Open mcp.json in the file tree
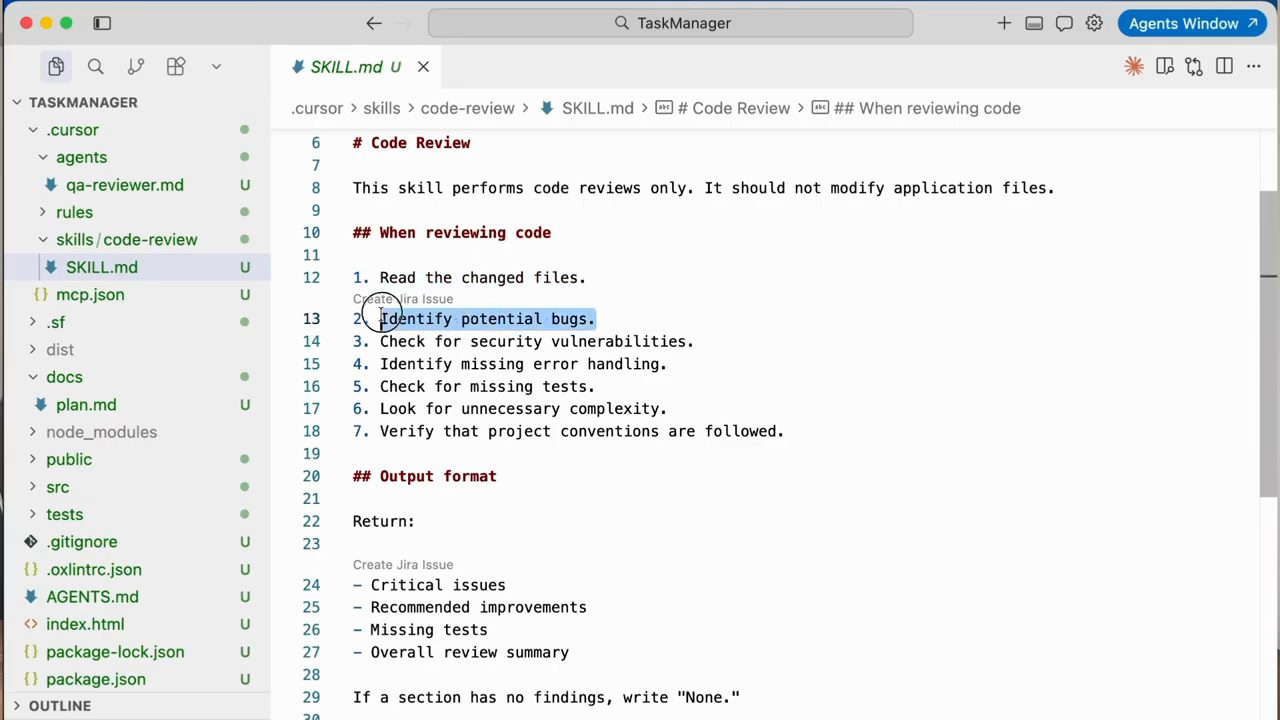 pos(90,295)
